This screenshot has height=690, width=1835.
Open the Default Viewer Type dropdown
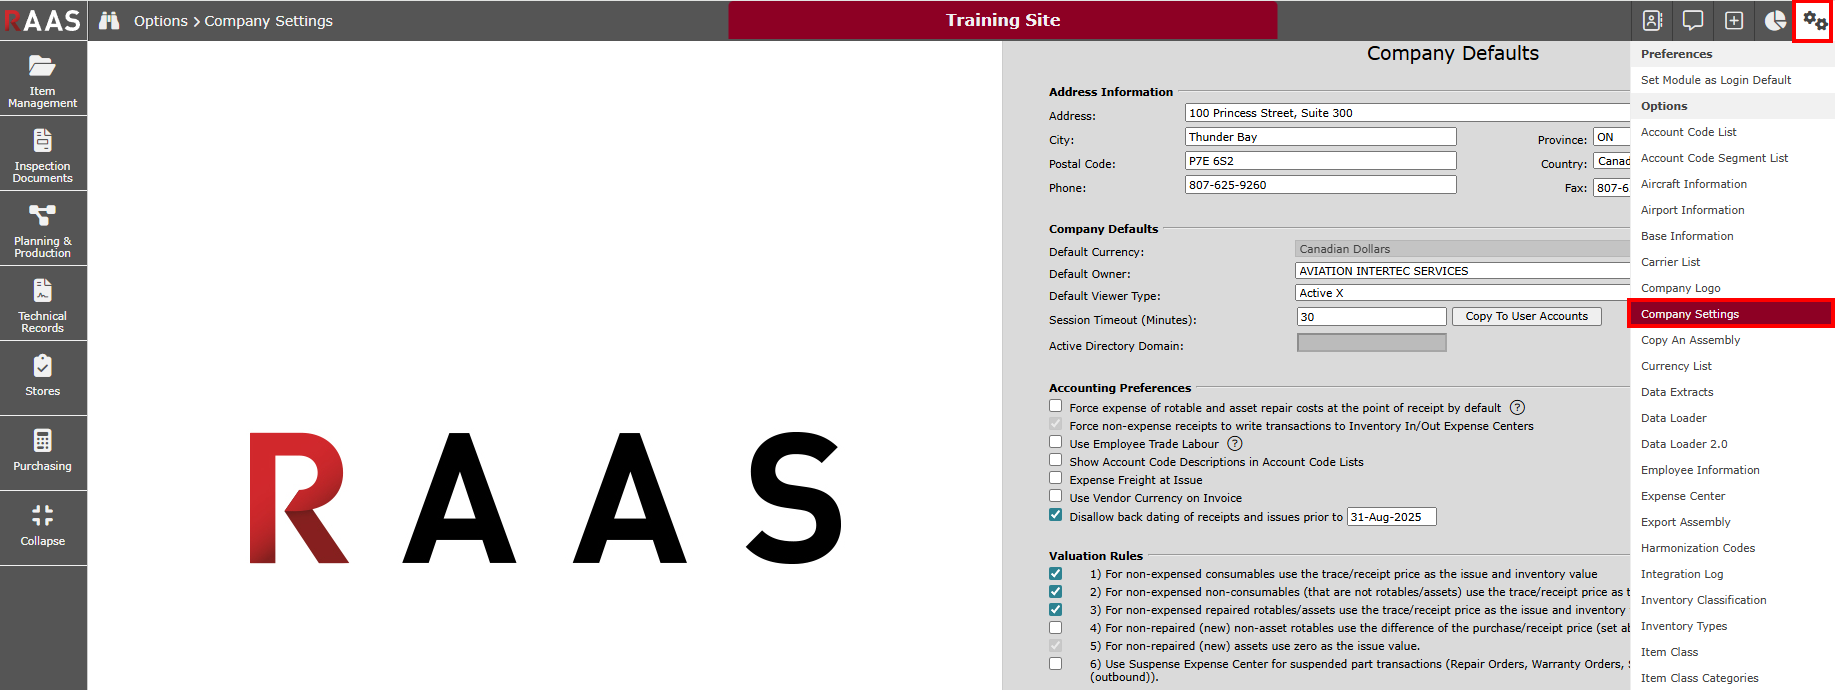[1462, 293]
